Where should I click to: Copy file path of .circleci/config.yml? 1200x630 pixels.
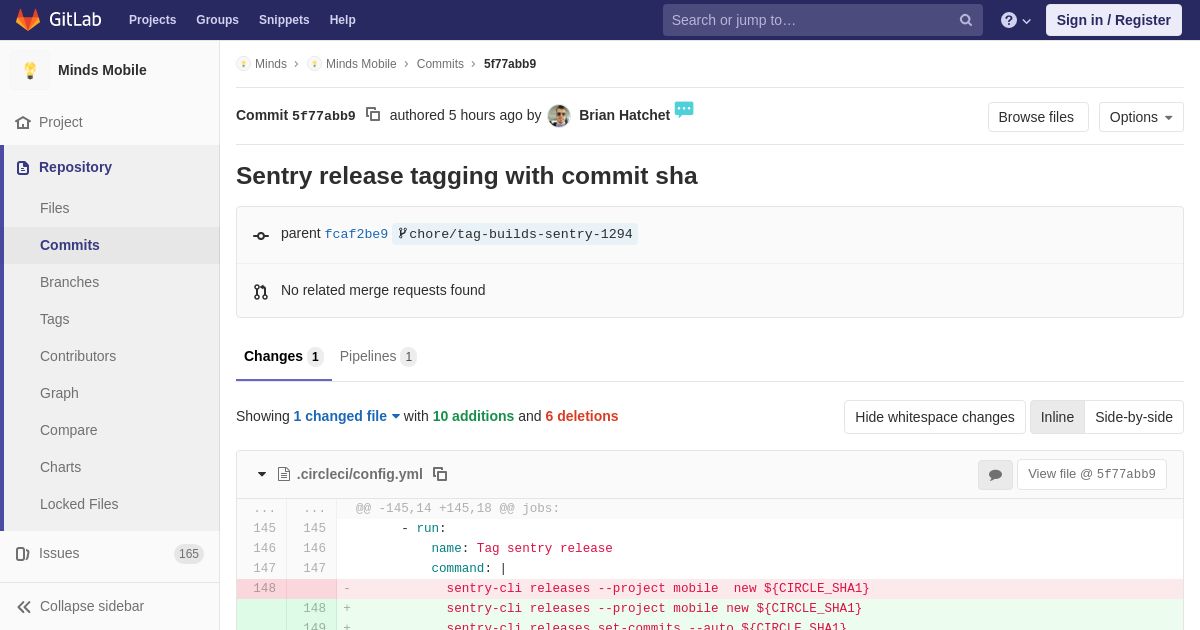[440, 474]
